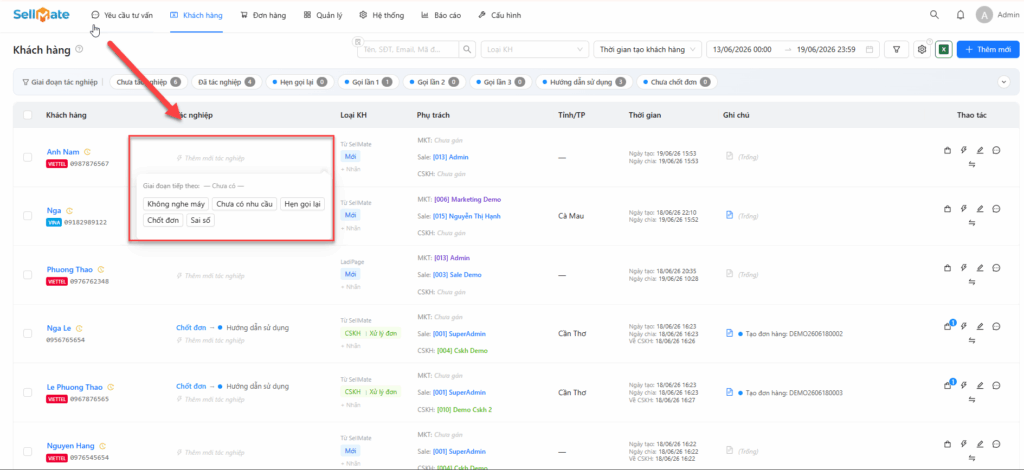Select the Nga row checkbox
The image size is (1024, 470).
coord(27,216)
